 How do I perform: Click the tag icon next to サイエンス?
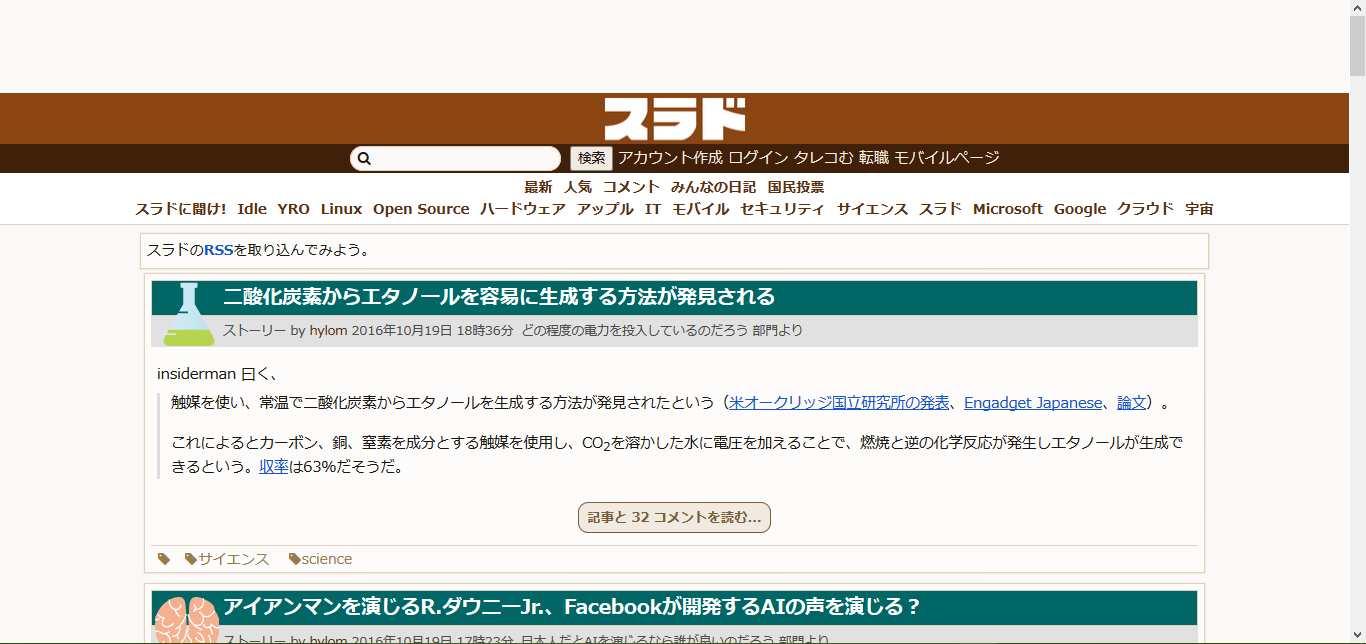(191, 558)
